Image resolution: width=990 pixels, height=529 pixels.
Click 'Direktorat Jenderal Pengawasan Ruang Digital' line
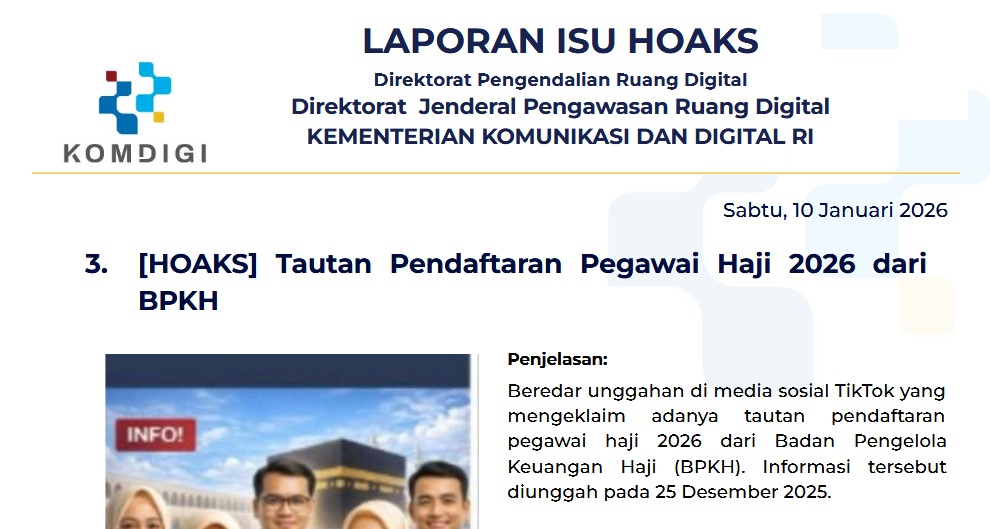click(560, 107)
